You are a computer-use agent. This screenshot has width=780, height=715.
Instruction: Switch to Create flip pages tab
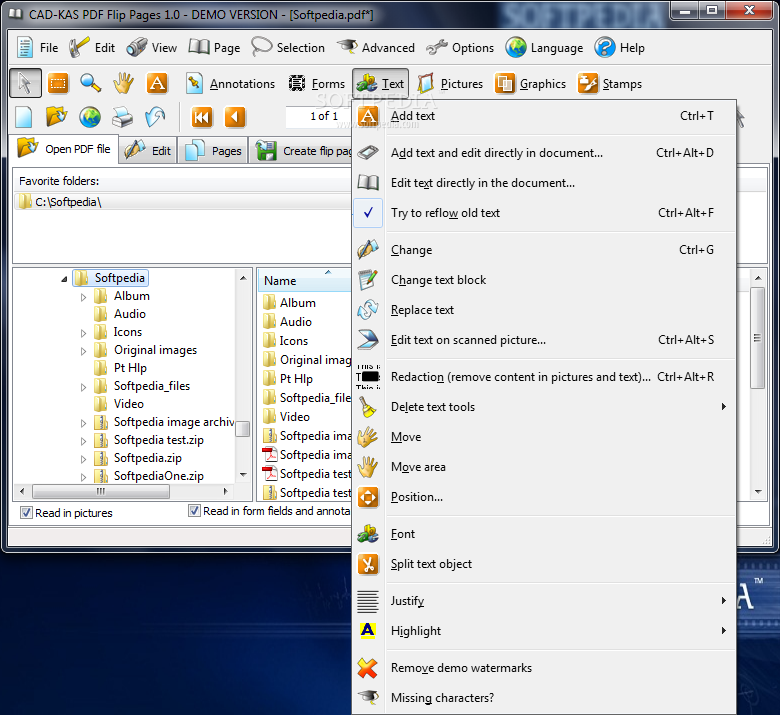[x=301, y=151]
